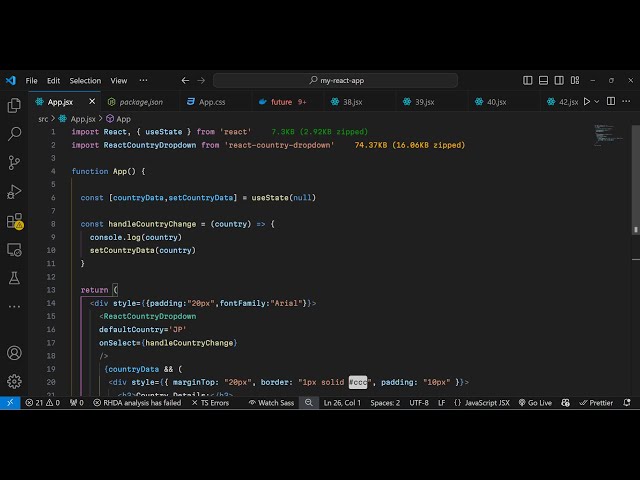Open the Explorer view in activity bar
This screenshot has height=480, width=640.
(14, 105)
